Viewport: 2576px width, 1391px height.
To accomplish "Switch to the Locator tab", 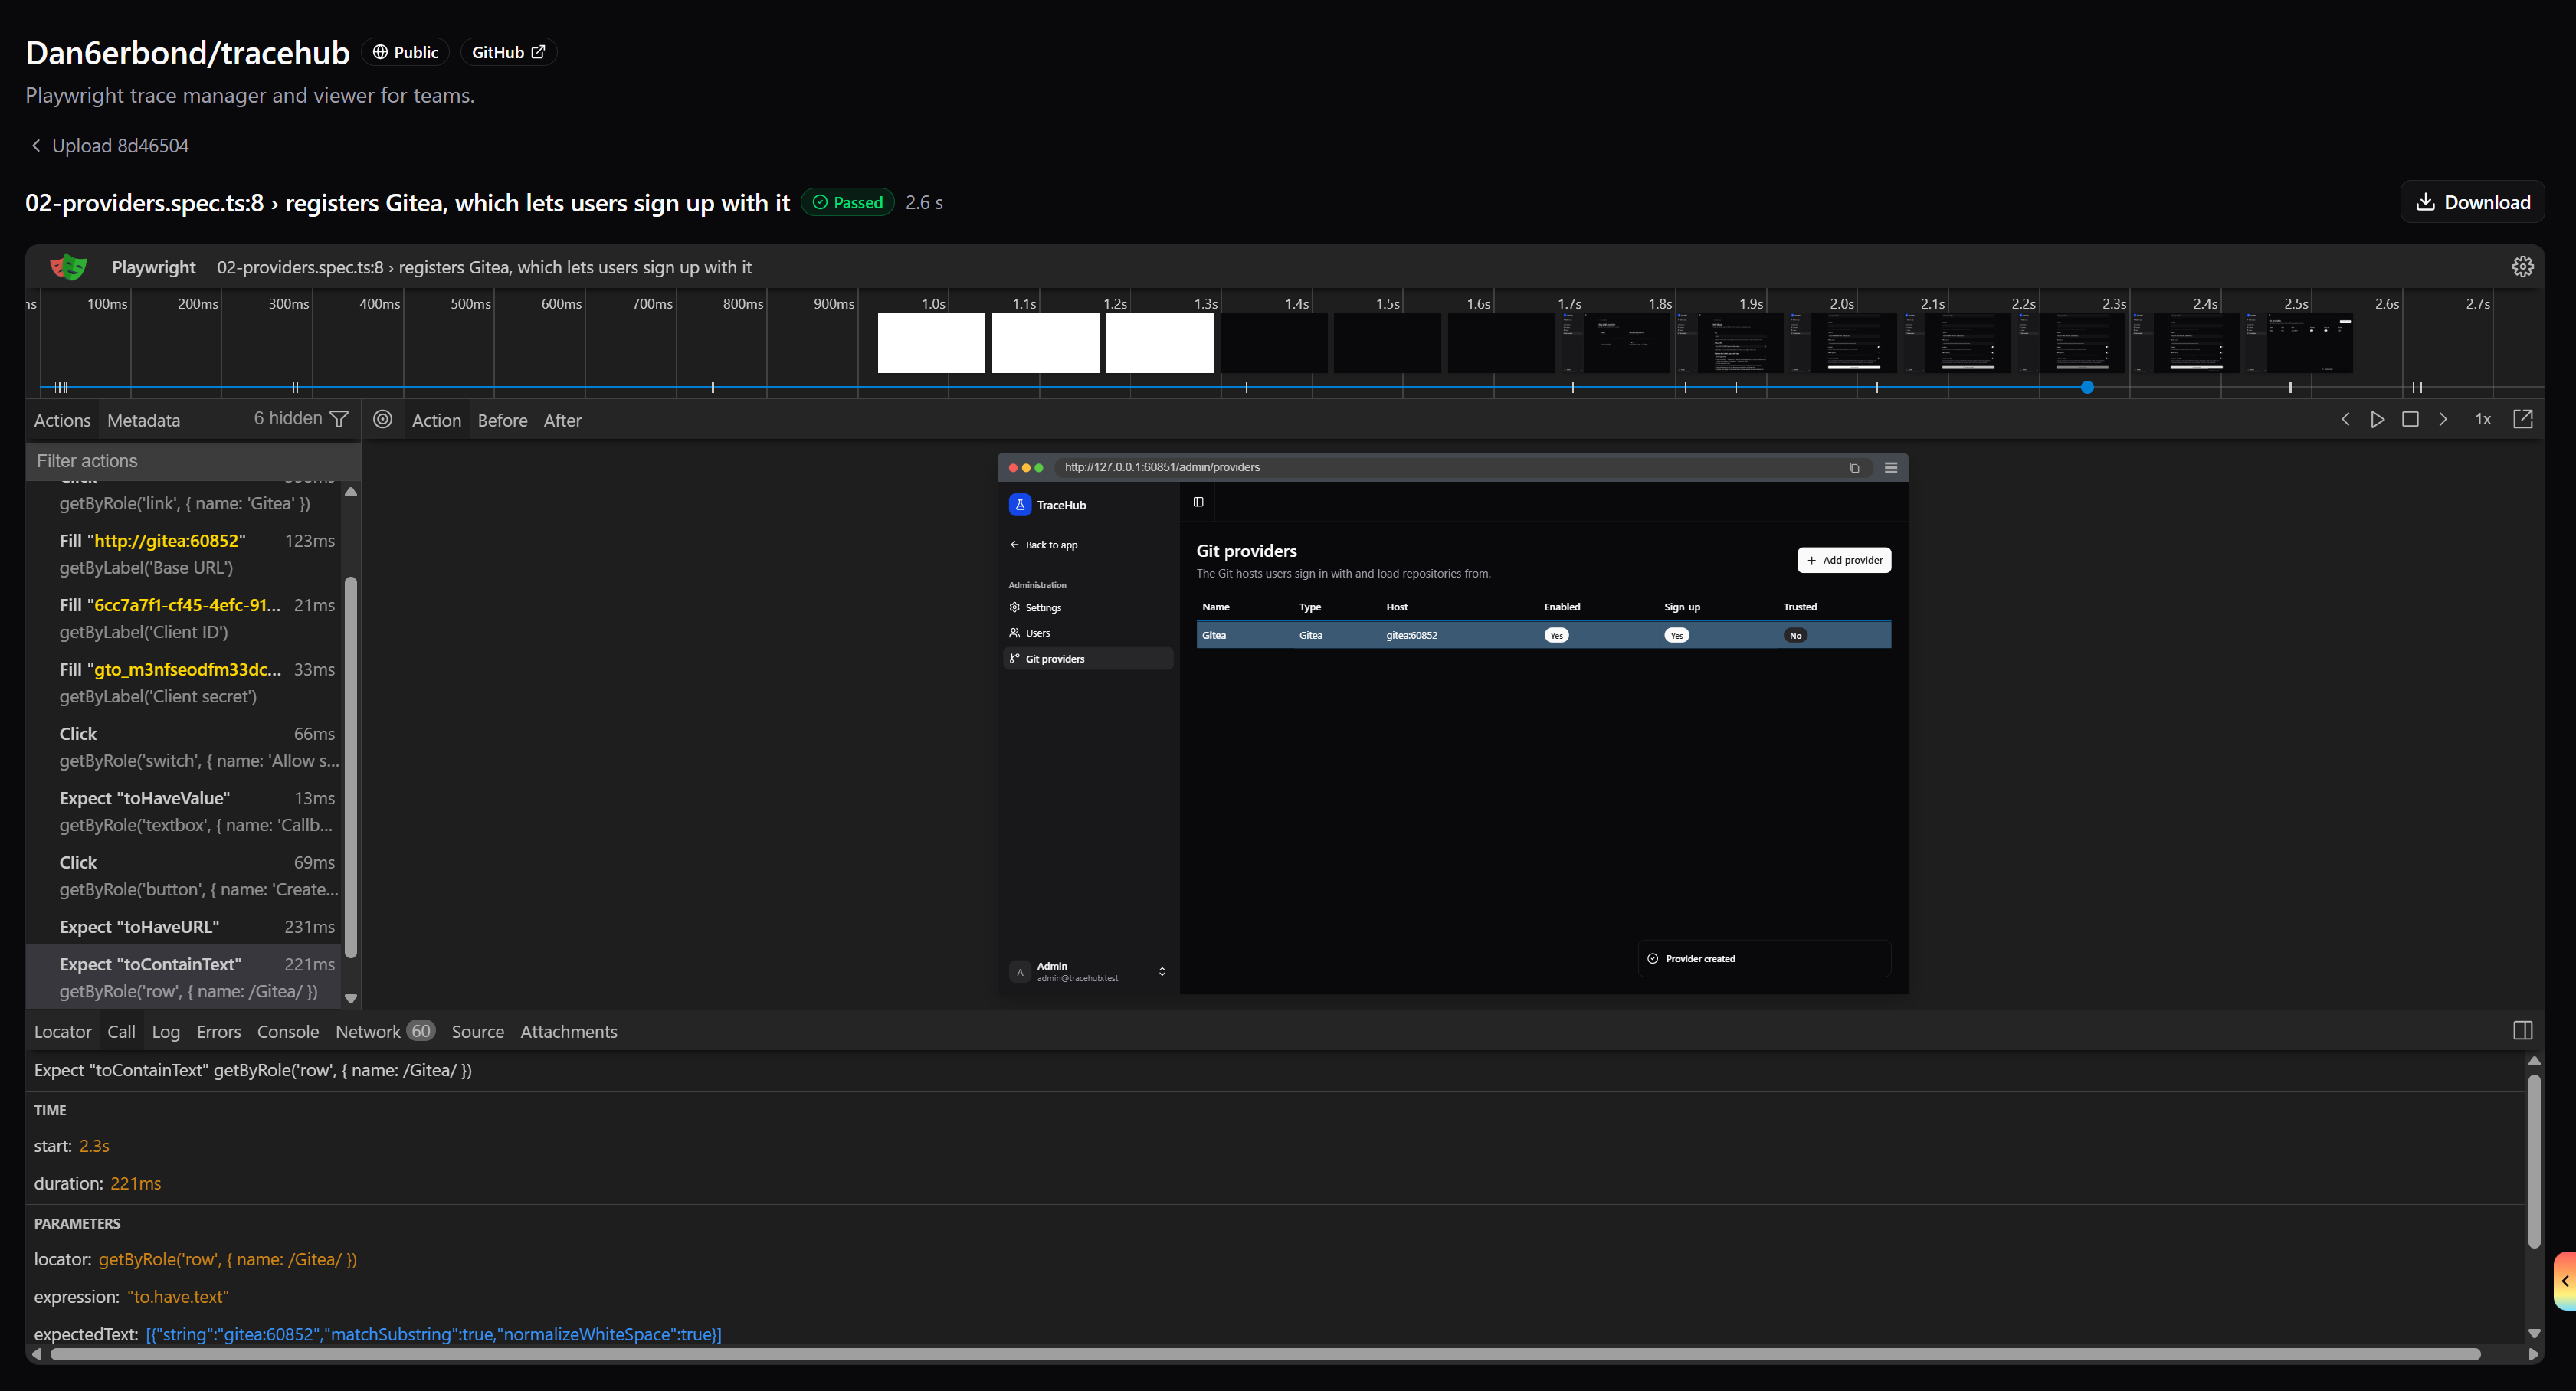I will click(x=62, y=1031).
